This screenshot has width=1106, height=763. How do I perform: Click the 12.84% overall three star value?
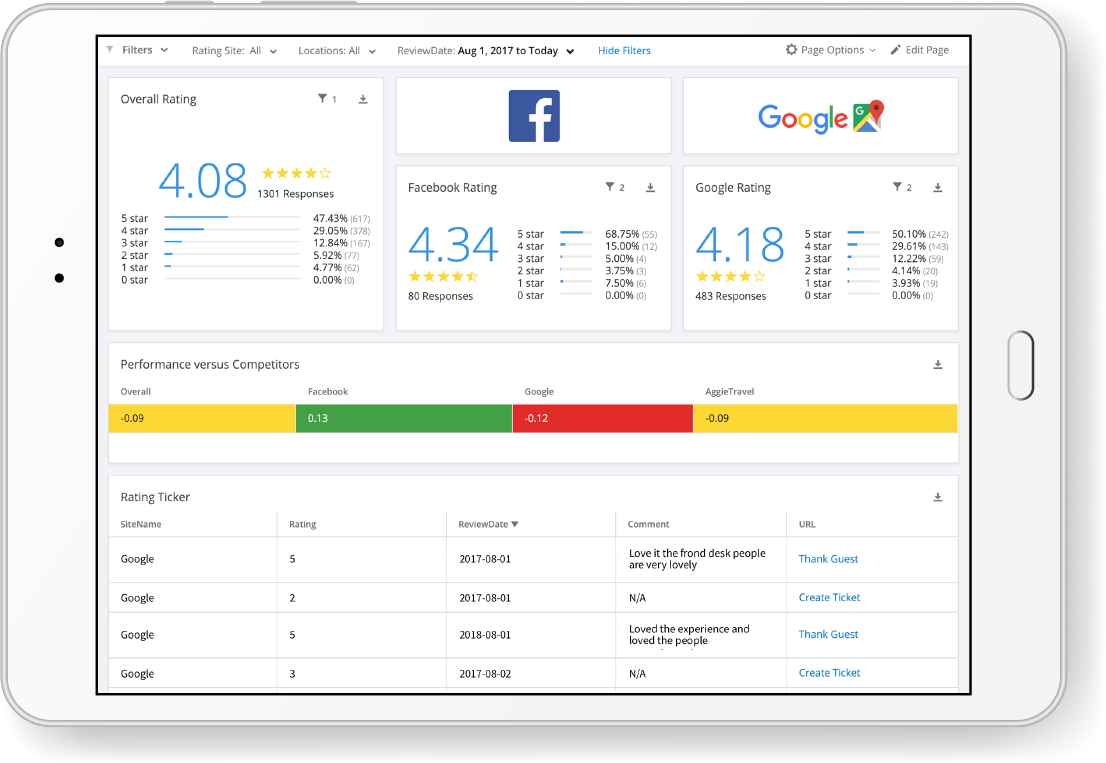click(330, 243)
